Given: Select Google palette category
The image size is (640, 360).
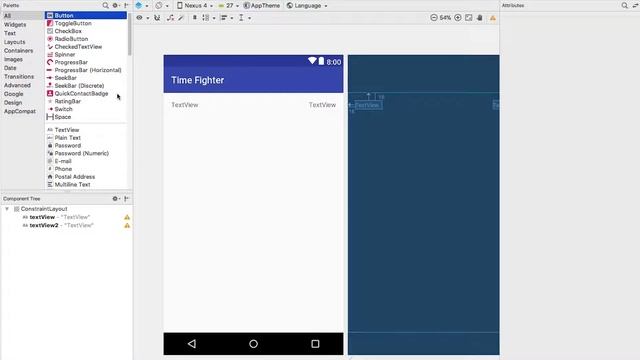Looking at the screenshot, I should (13, 94).
